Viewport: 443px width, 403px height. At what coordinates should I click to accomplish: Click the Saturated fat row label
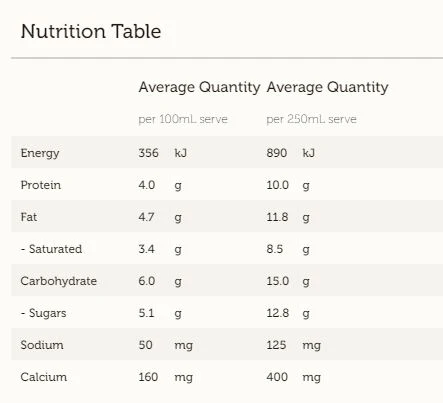click(51, 249)
